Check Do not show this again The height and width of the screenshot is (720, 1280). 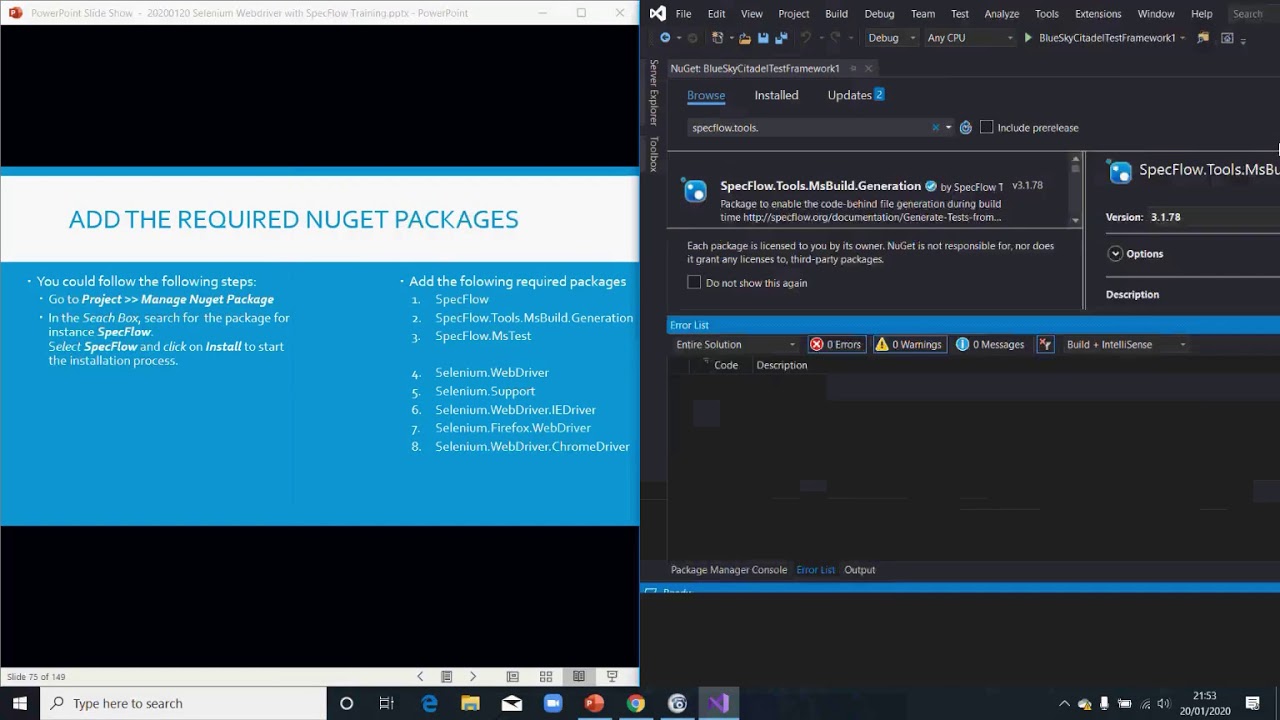click(694, 283)
